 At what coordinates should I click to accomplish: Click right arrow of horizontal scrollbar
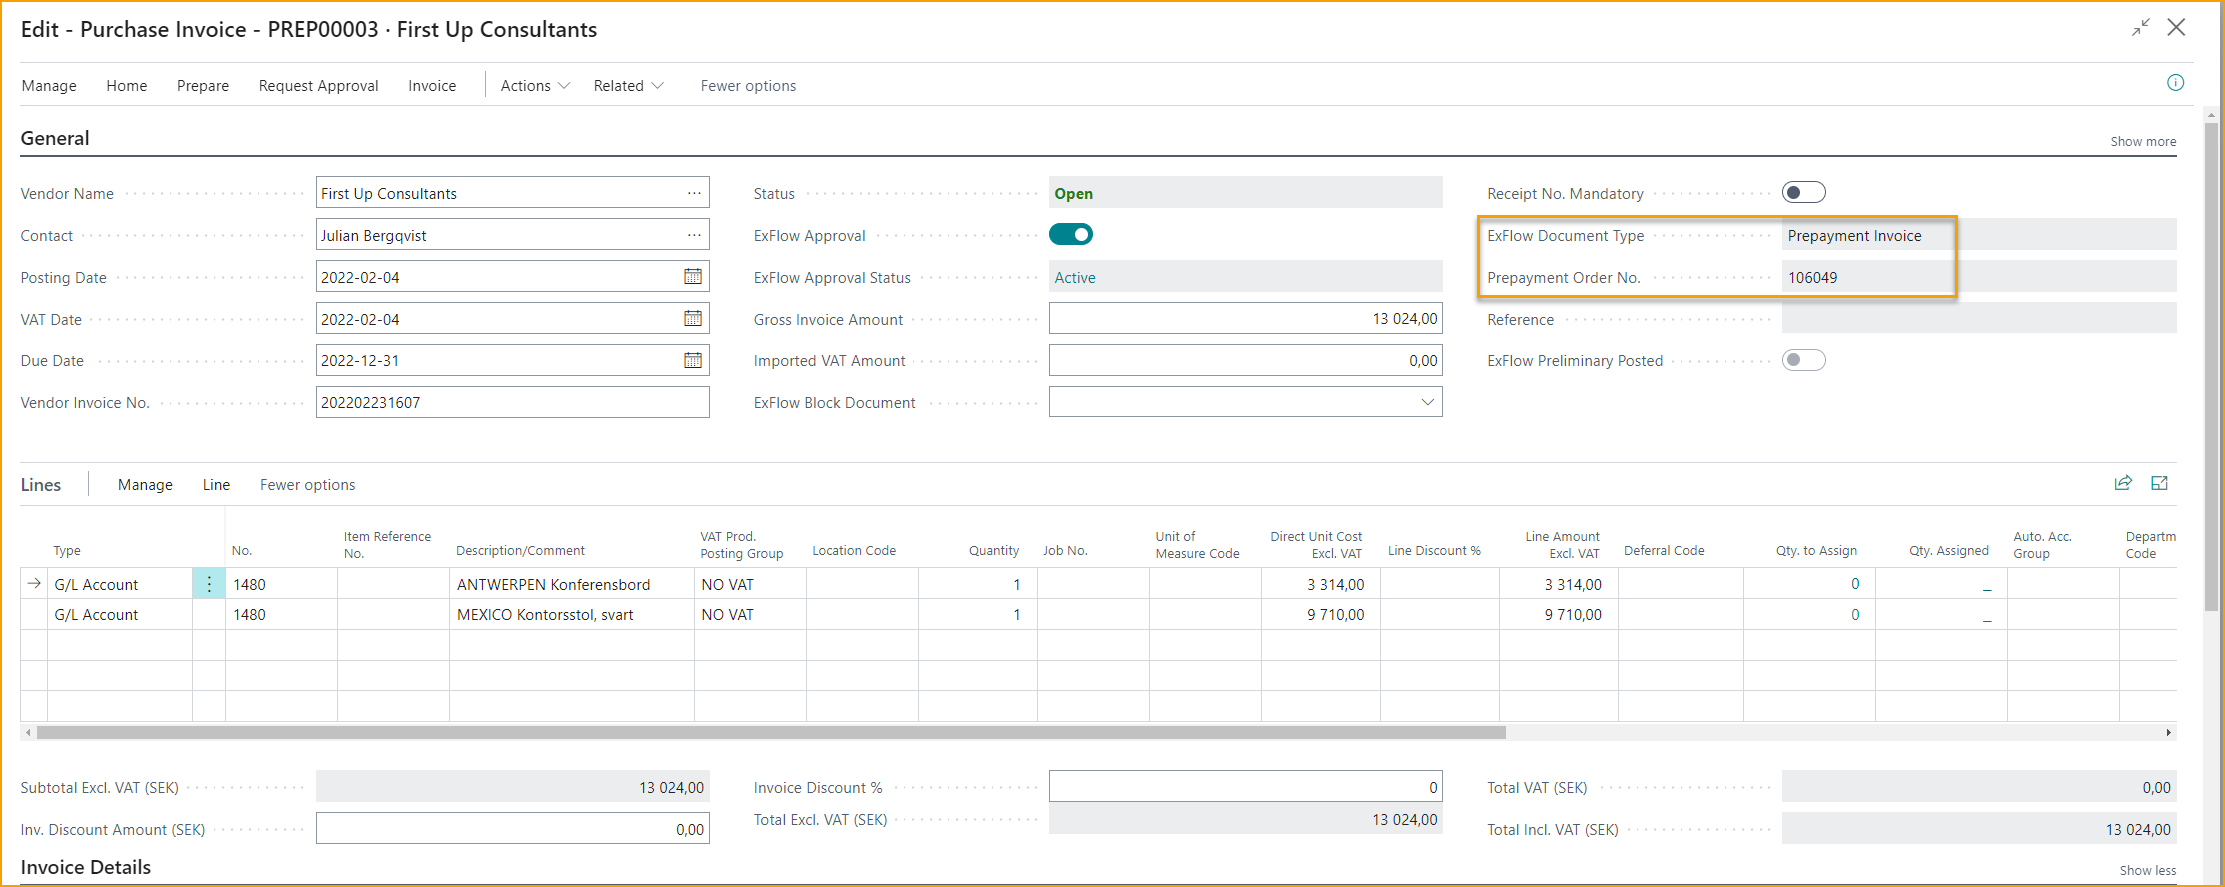pos(2168,732)
